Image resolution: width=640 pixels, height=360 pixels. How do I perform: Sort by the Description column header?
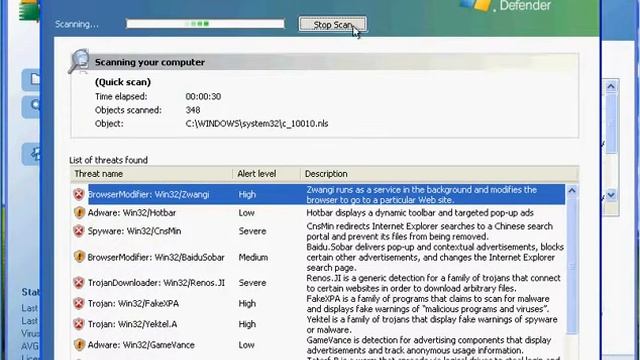[x=439, y=174]
